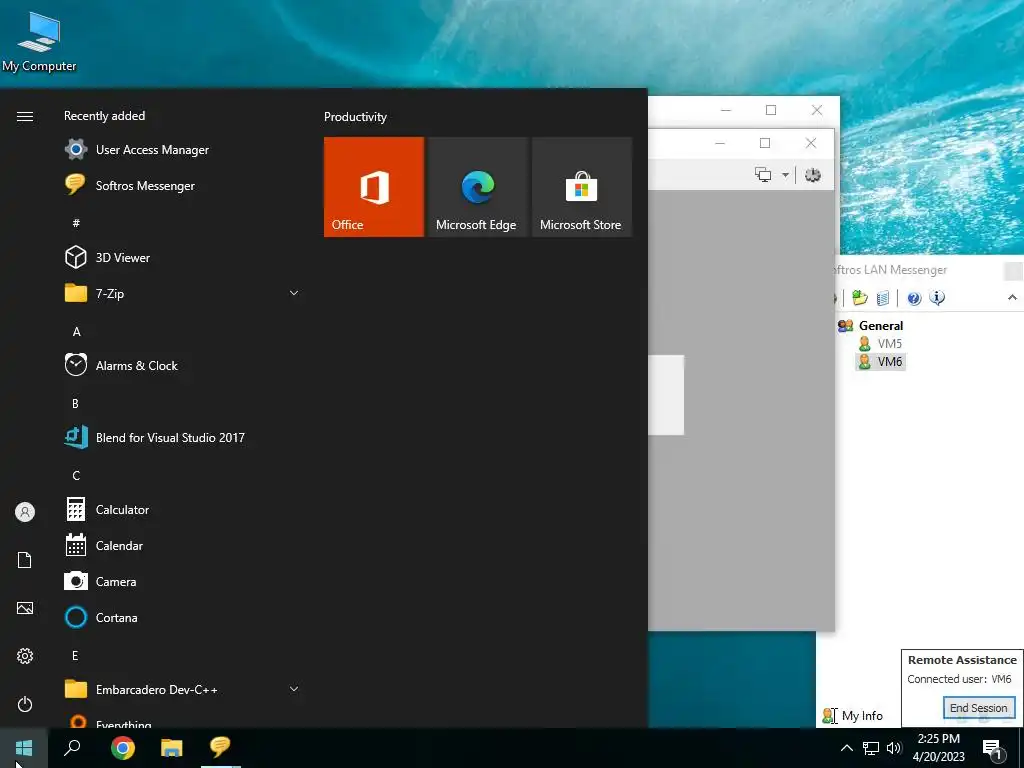The image size is (1024, 768).
Task: Click the Productivity group heading
Action: [x=355, y=117]
